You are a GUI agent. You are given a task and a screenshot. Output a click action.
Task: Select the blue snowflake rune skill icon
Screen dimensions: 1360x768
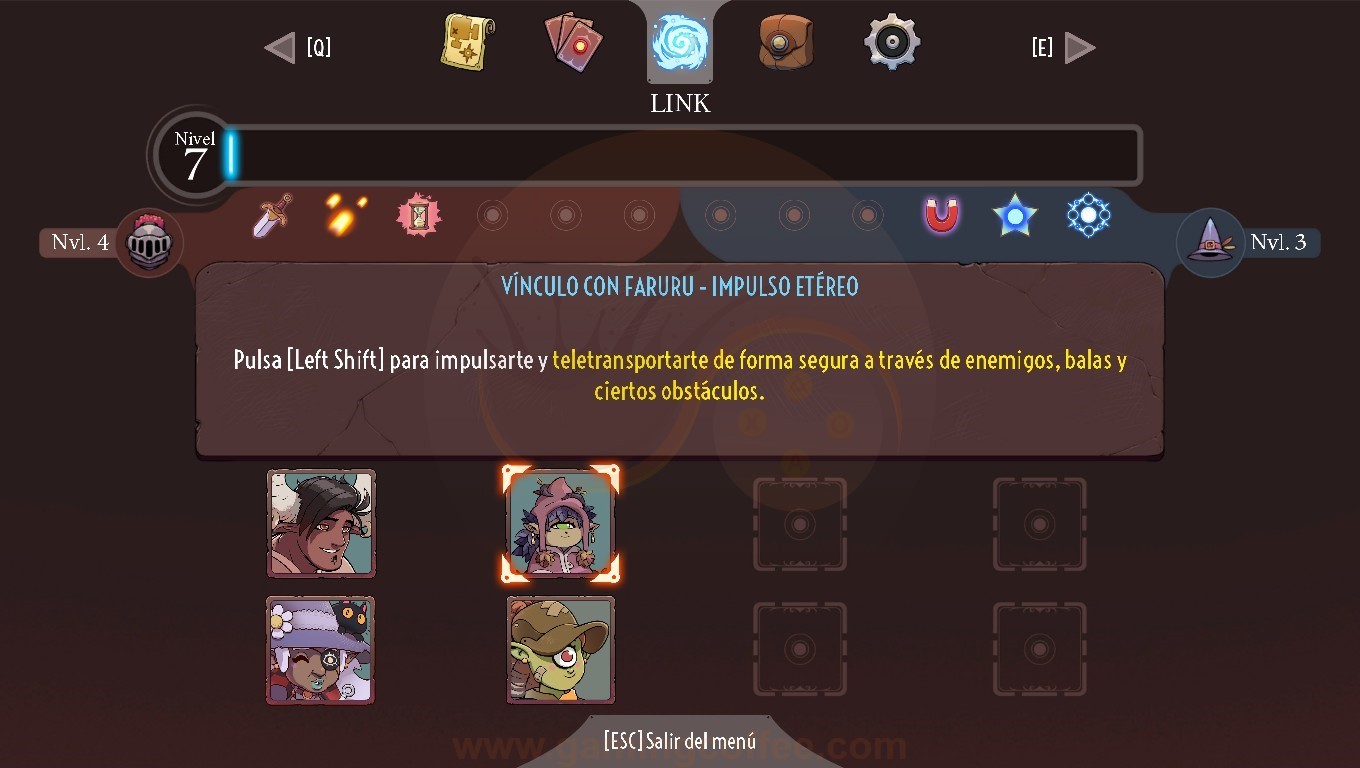(x=1088, y=215)
